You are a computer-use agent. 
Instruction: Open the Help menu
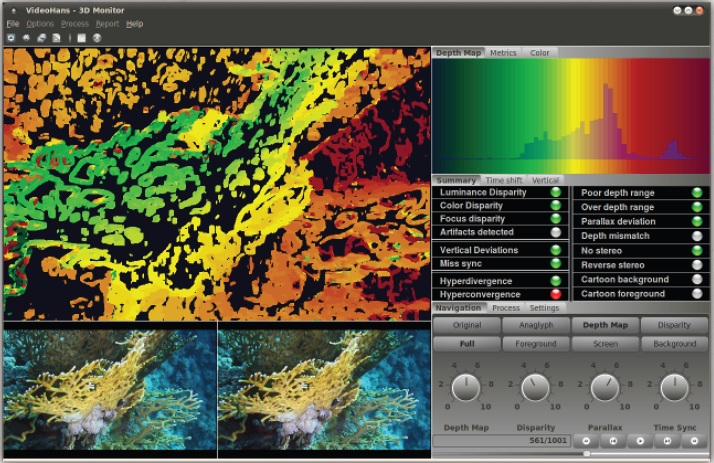click(134, 24)
